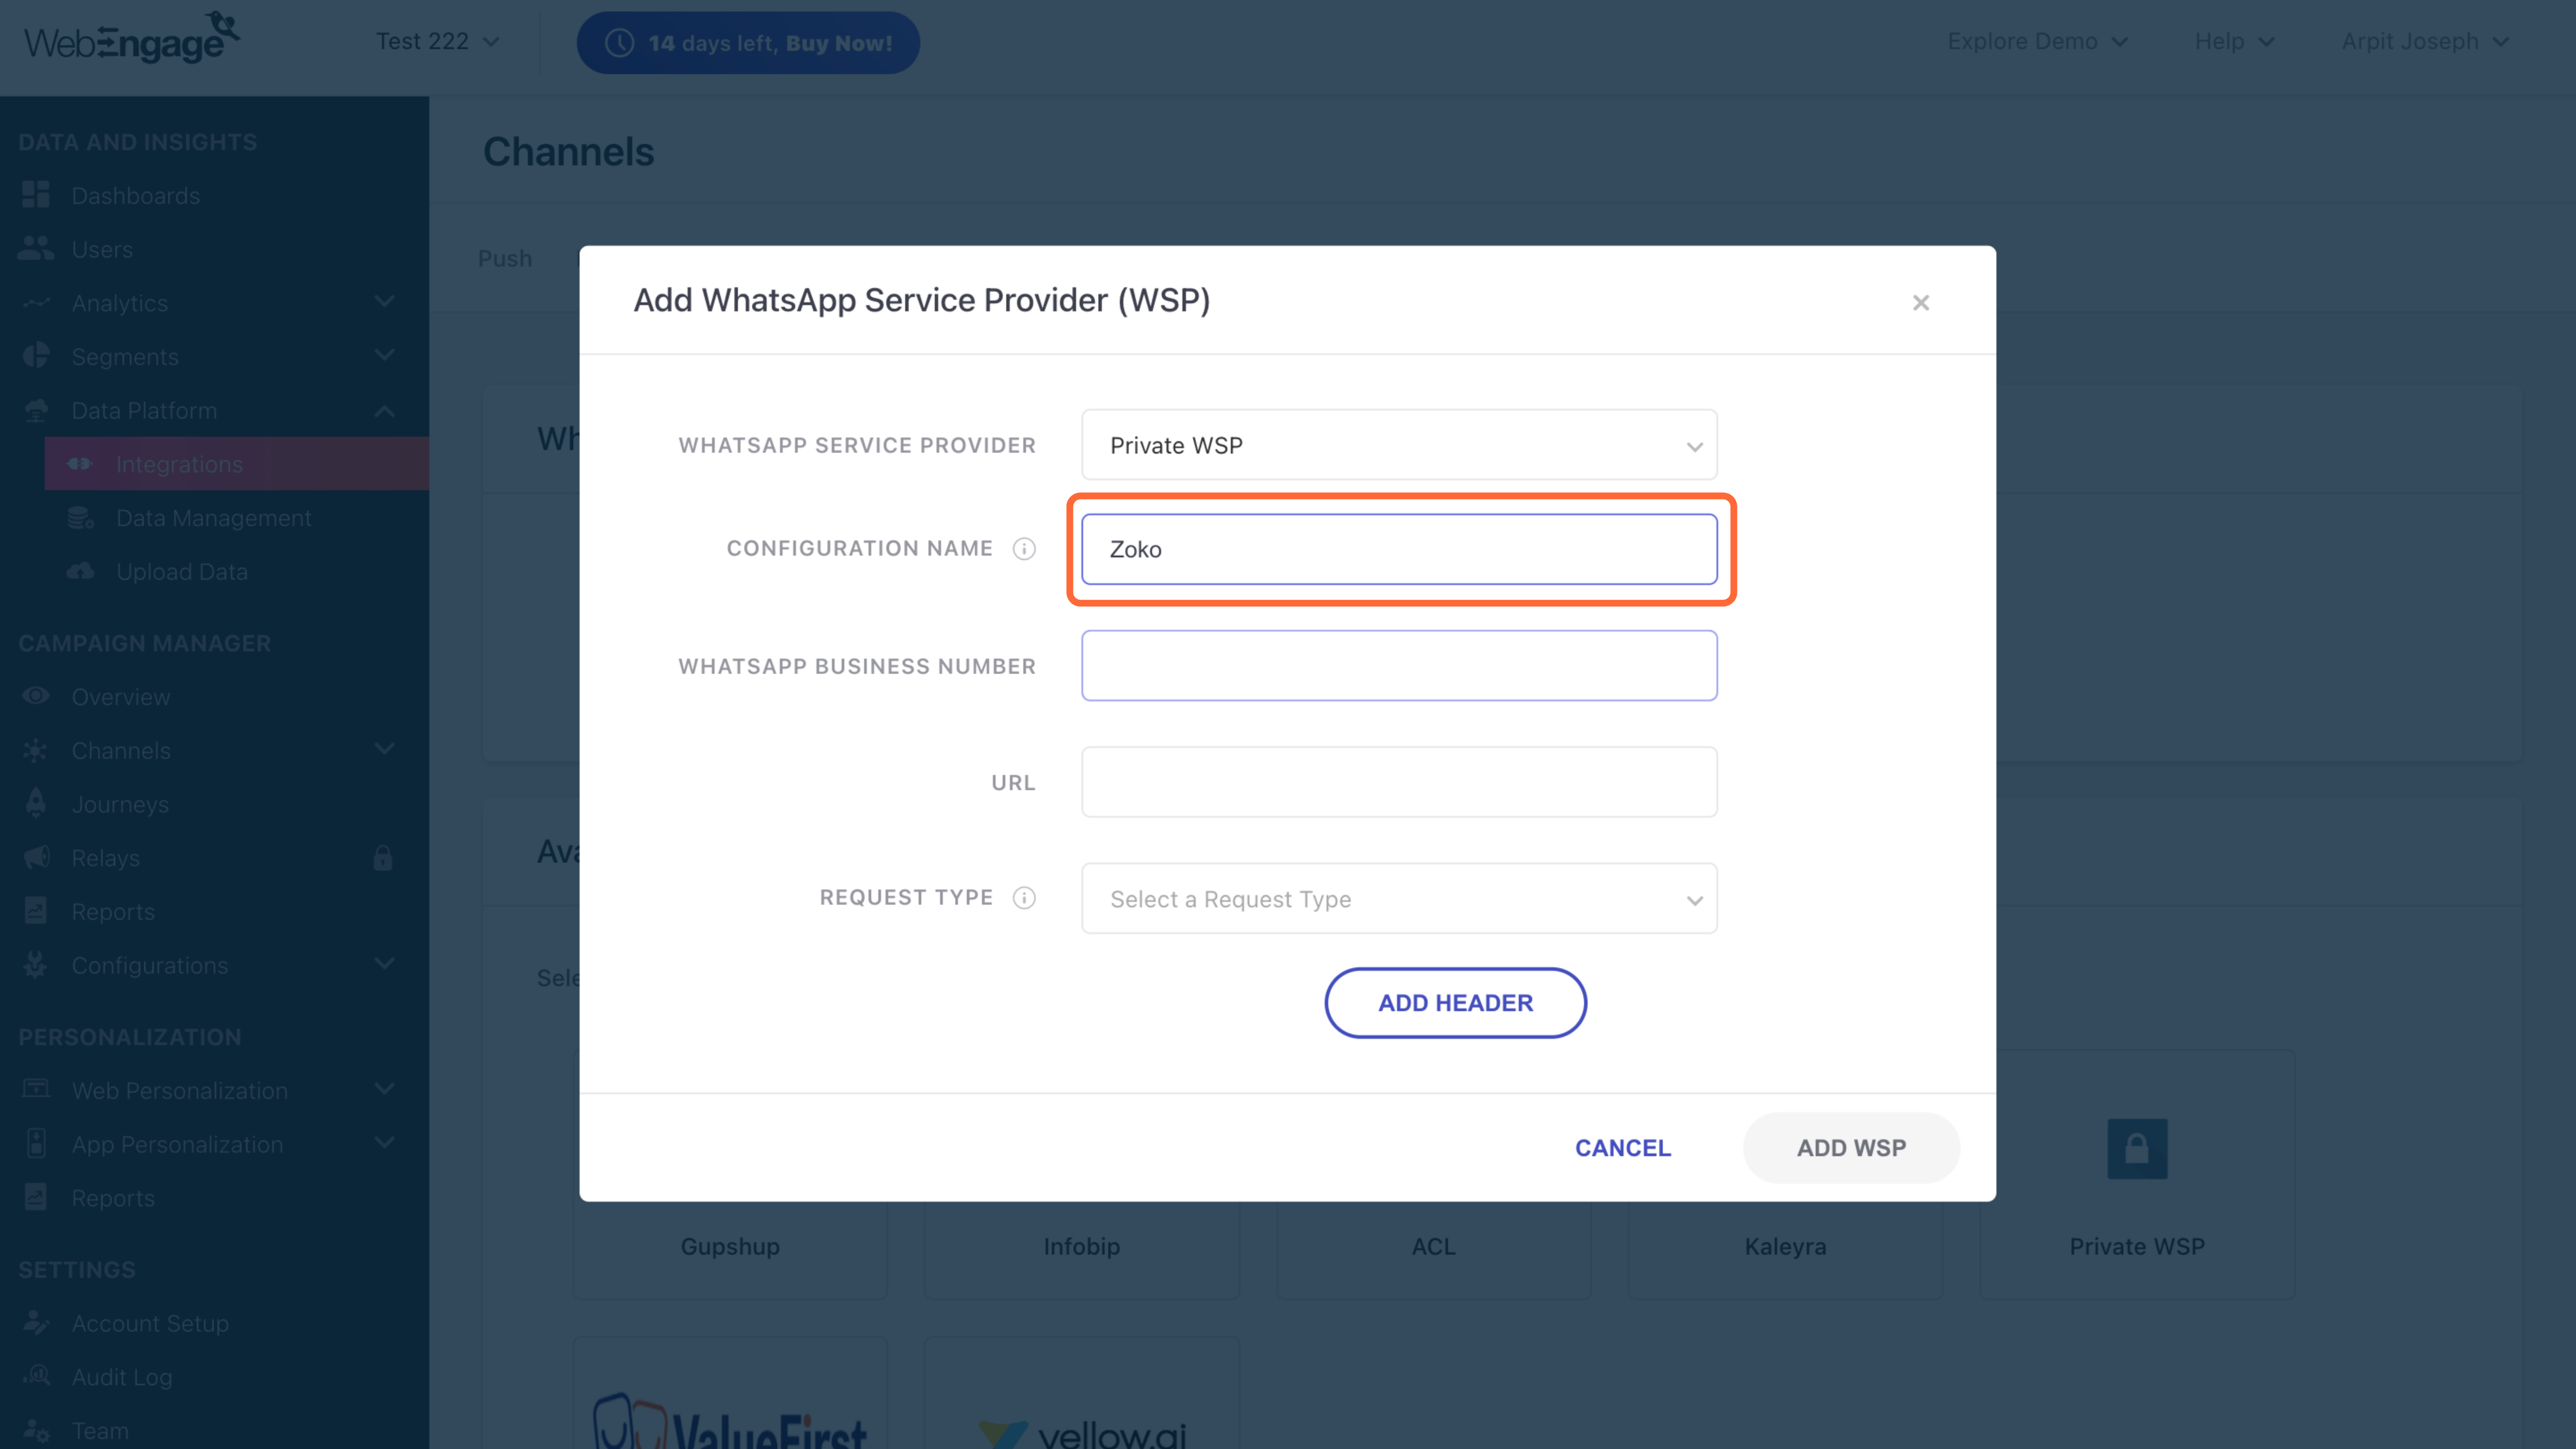Open the Dashboards sidebar icon

[x=36, y=195]
